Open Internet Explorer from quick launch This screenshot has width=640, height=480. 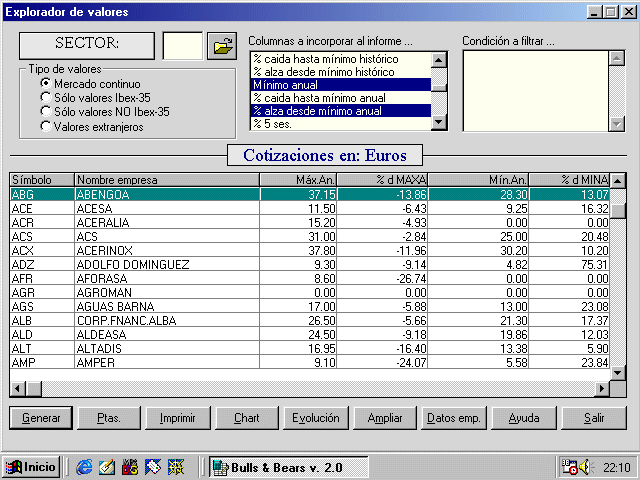pyautogui.click(x=84, y=467)
